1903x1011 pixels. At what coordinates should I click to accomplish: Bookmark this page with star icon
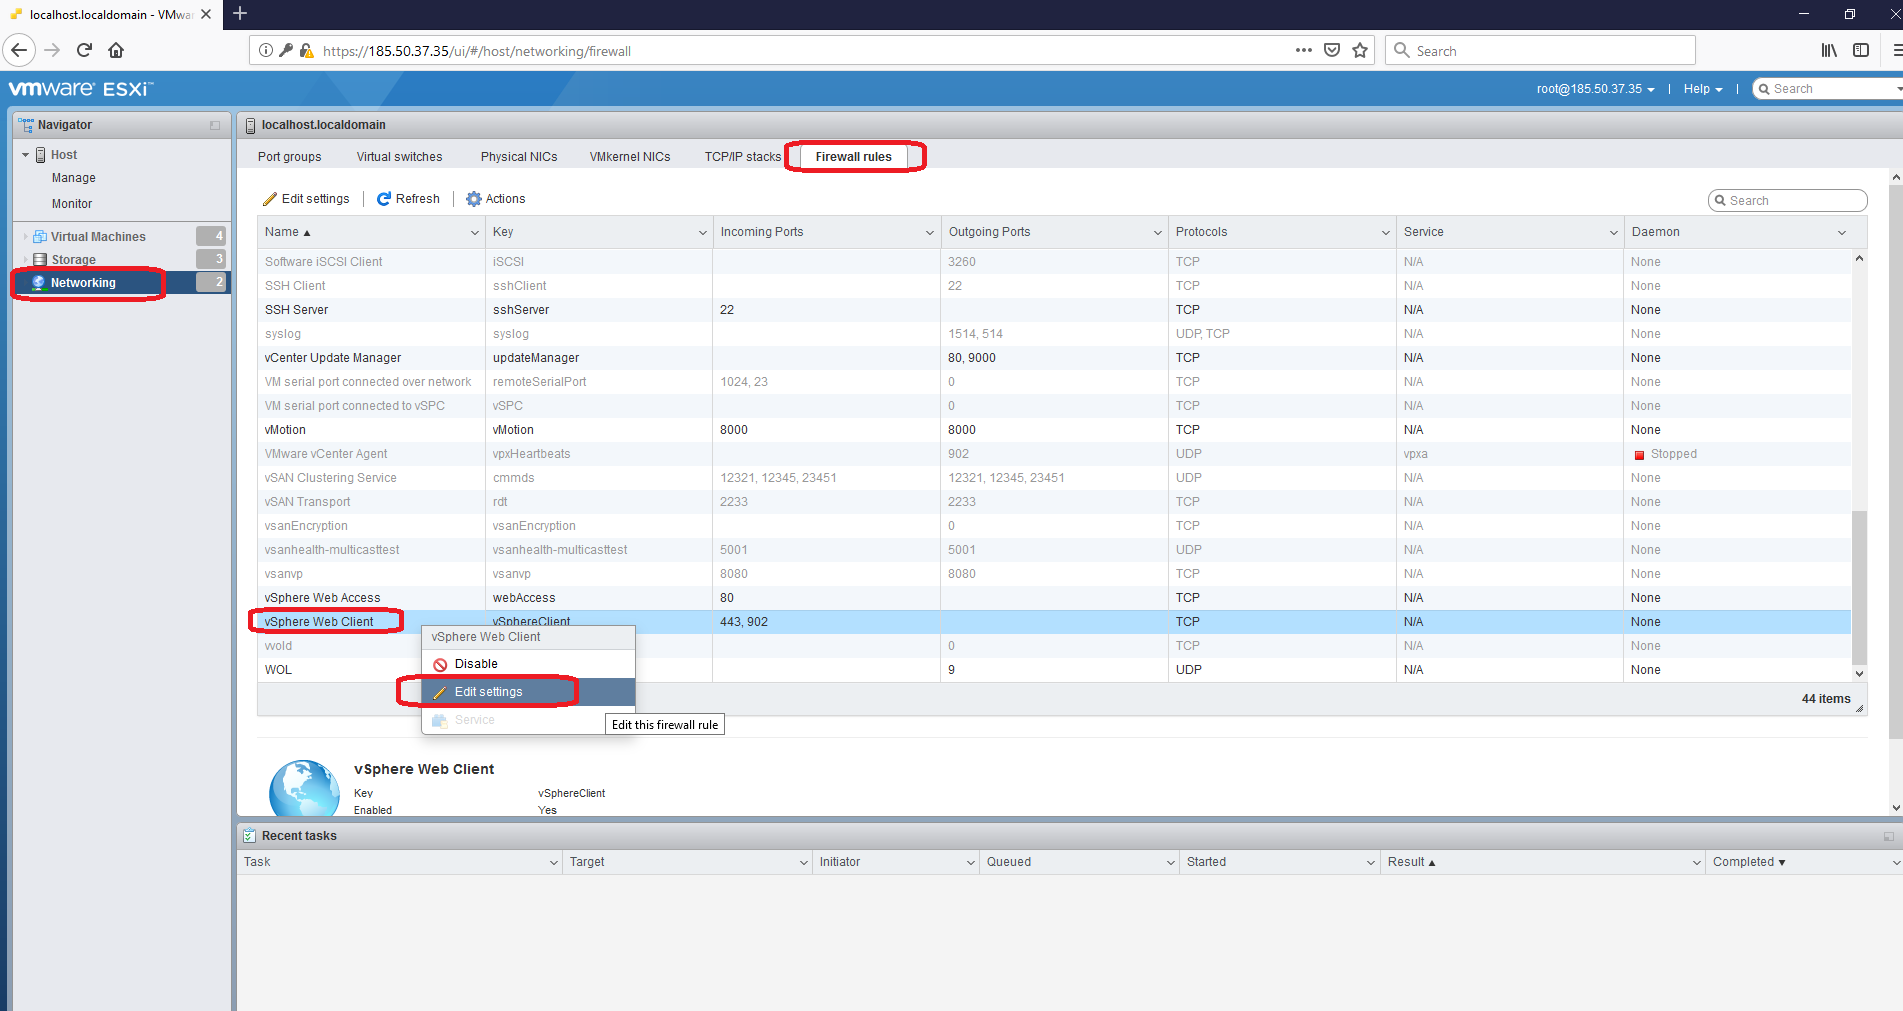click(1360, 50)
